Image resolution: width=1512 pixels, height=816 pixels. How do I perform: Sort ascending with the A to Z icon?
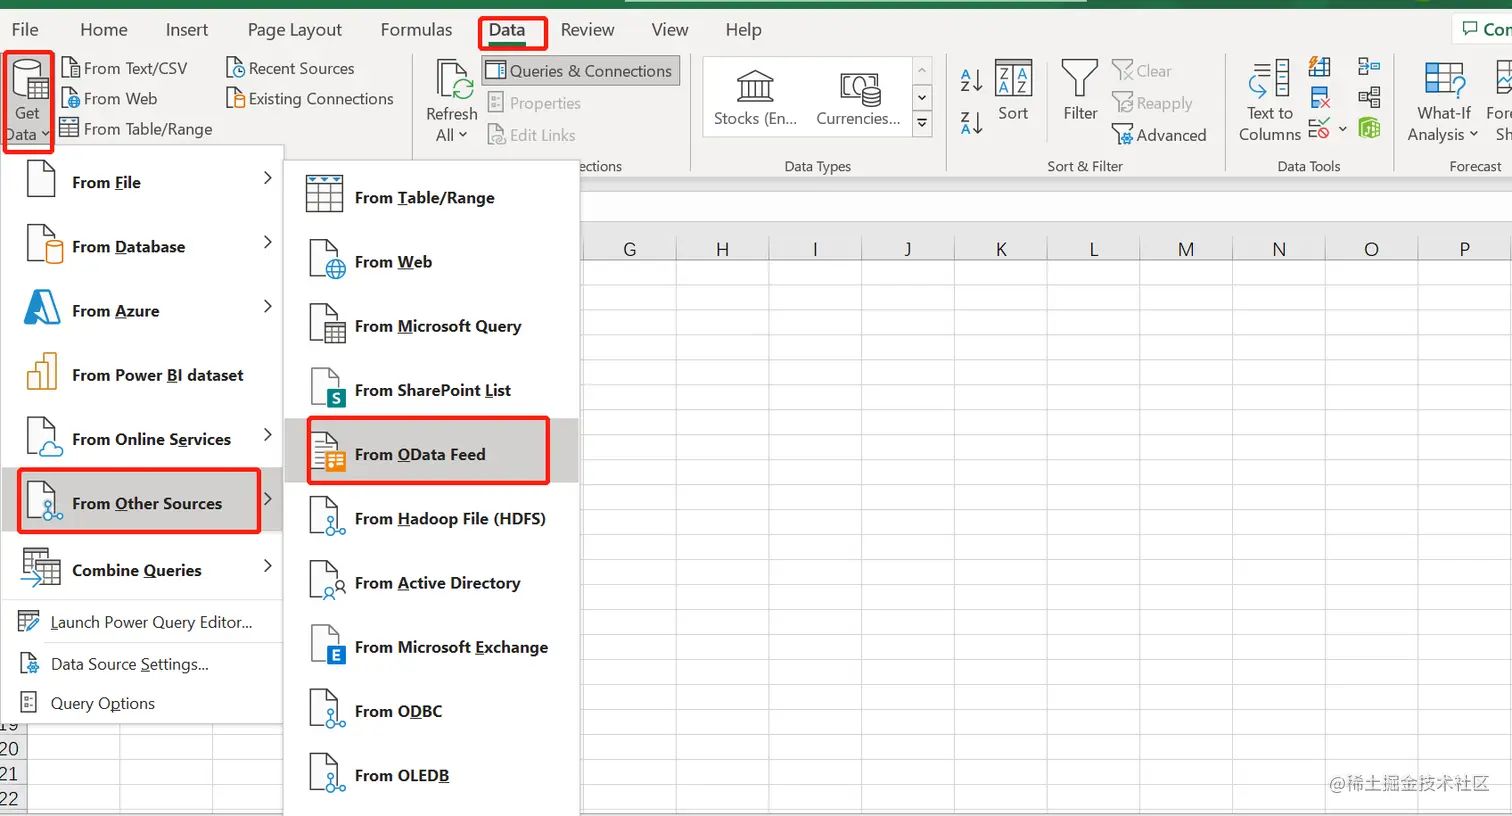[970, 80]
